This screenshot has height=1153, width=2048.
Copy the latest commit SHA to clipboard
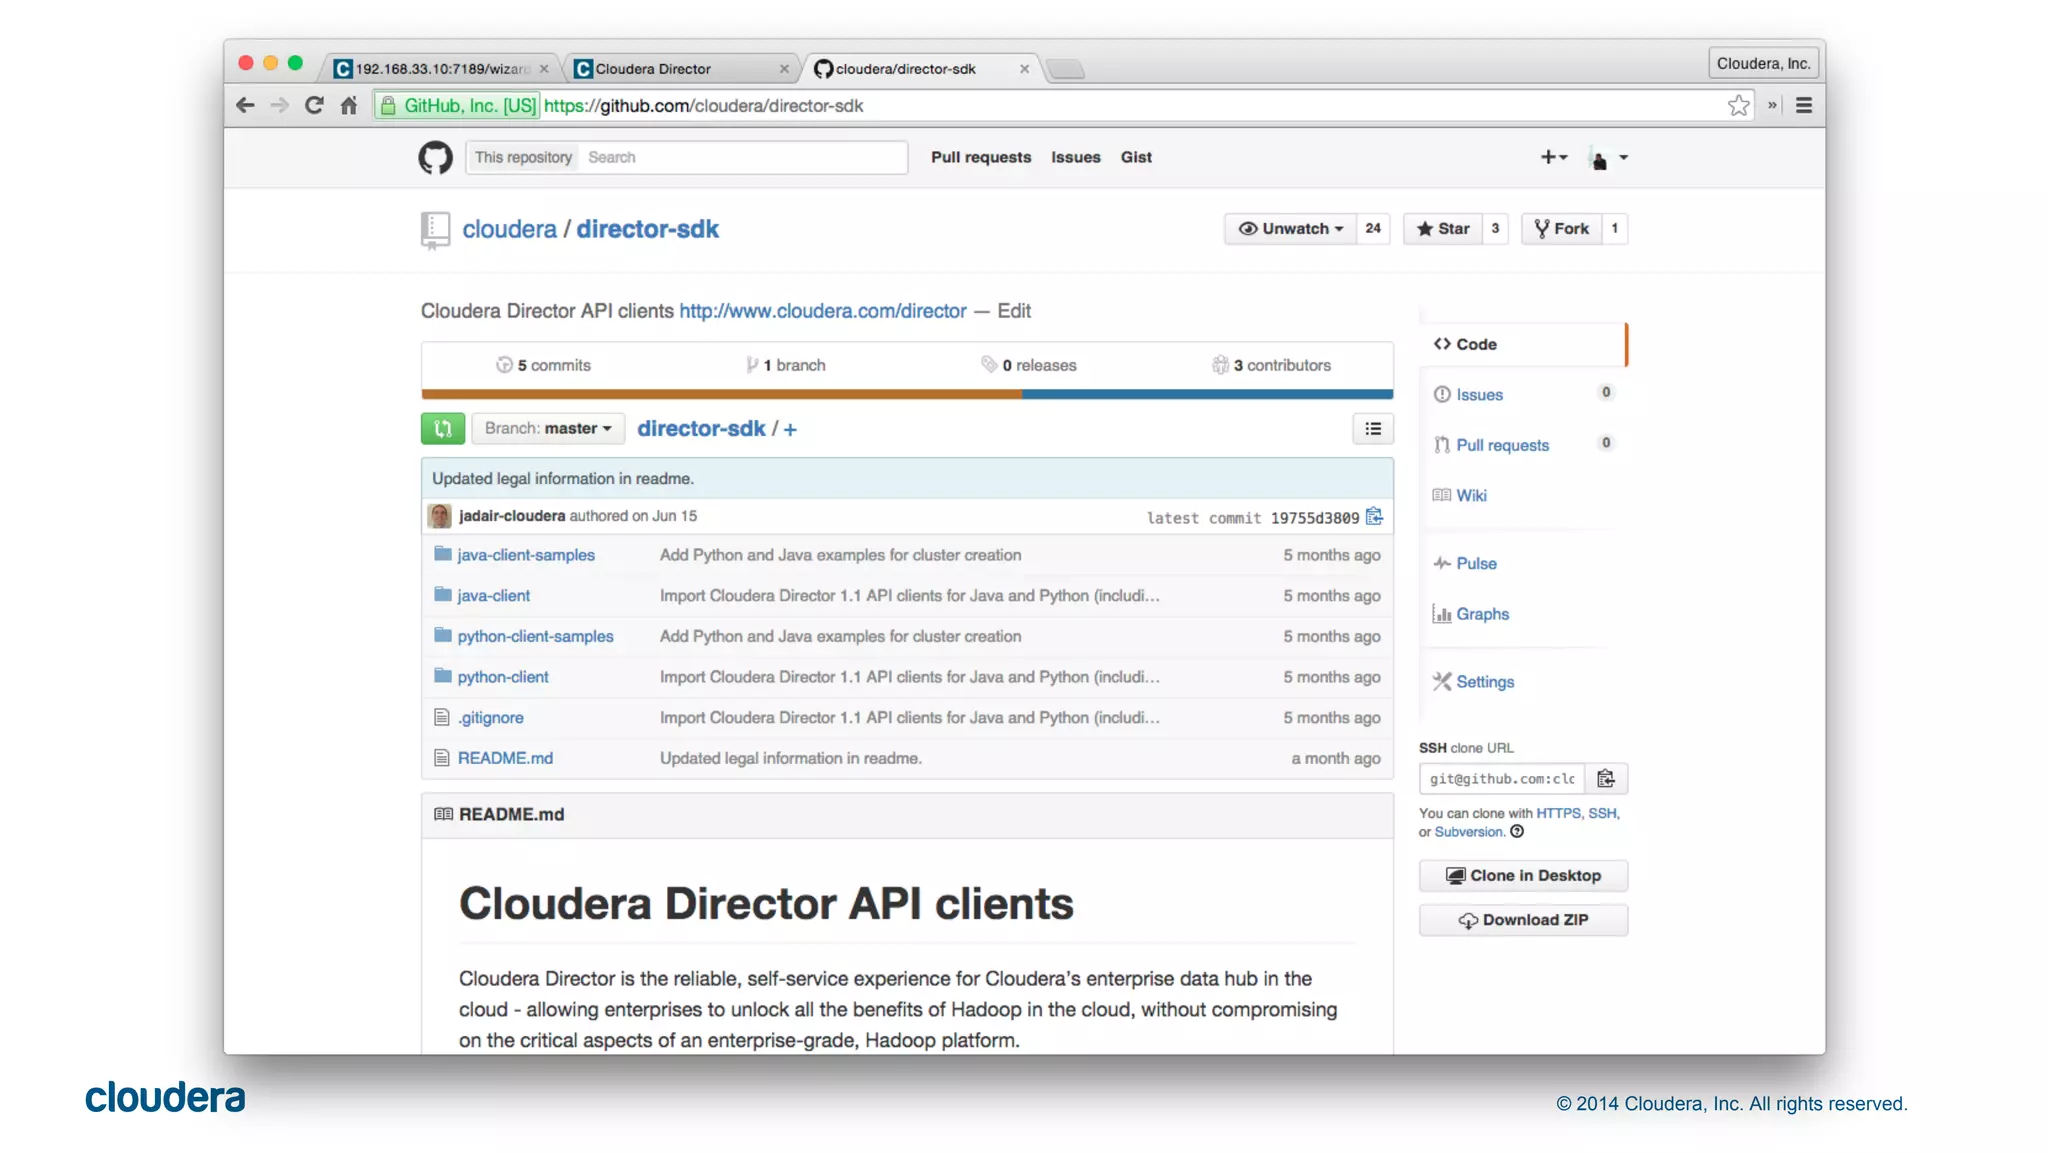pyautogui.click(x=1375, y=516)
